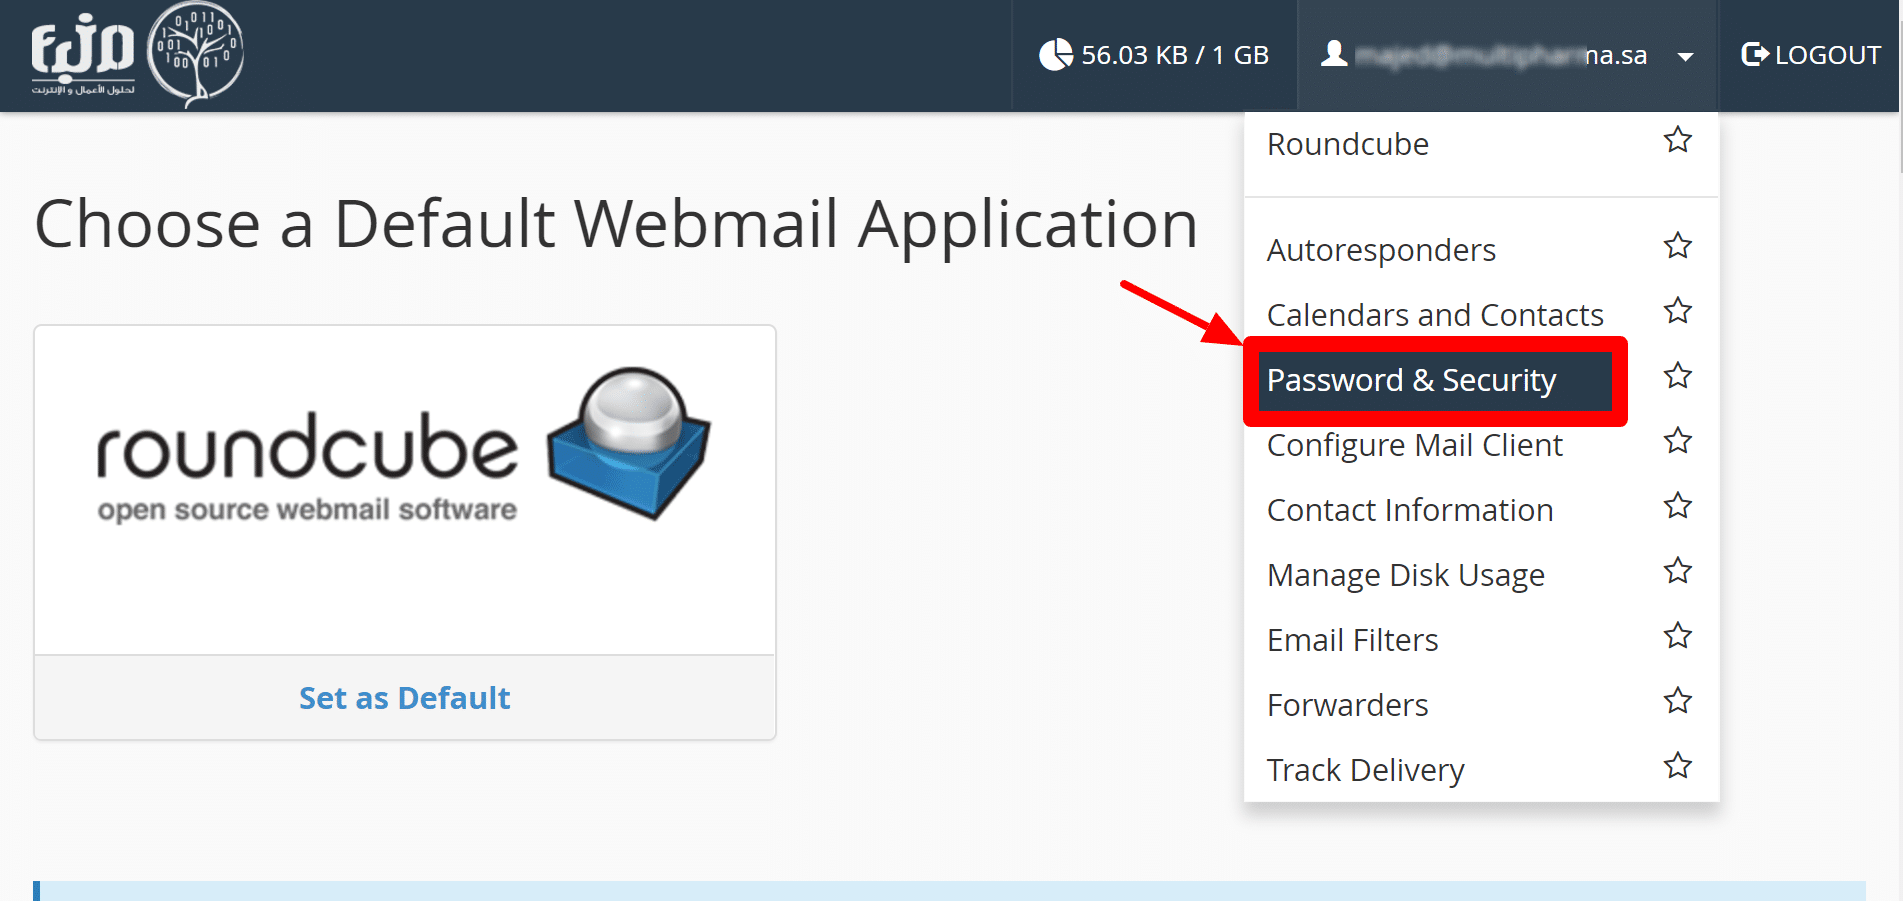Click the roundcube logo thumbnail

click(x=404, y=447)
